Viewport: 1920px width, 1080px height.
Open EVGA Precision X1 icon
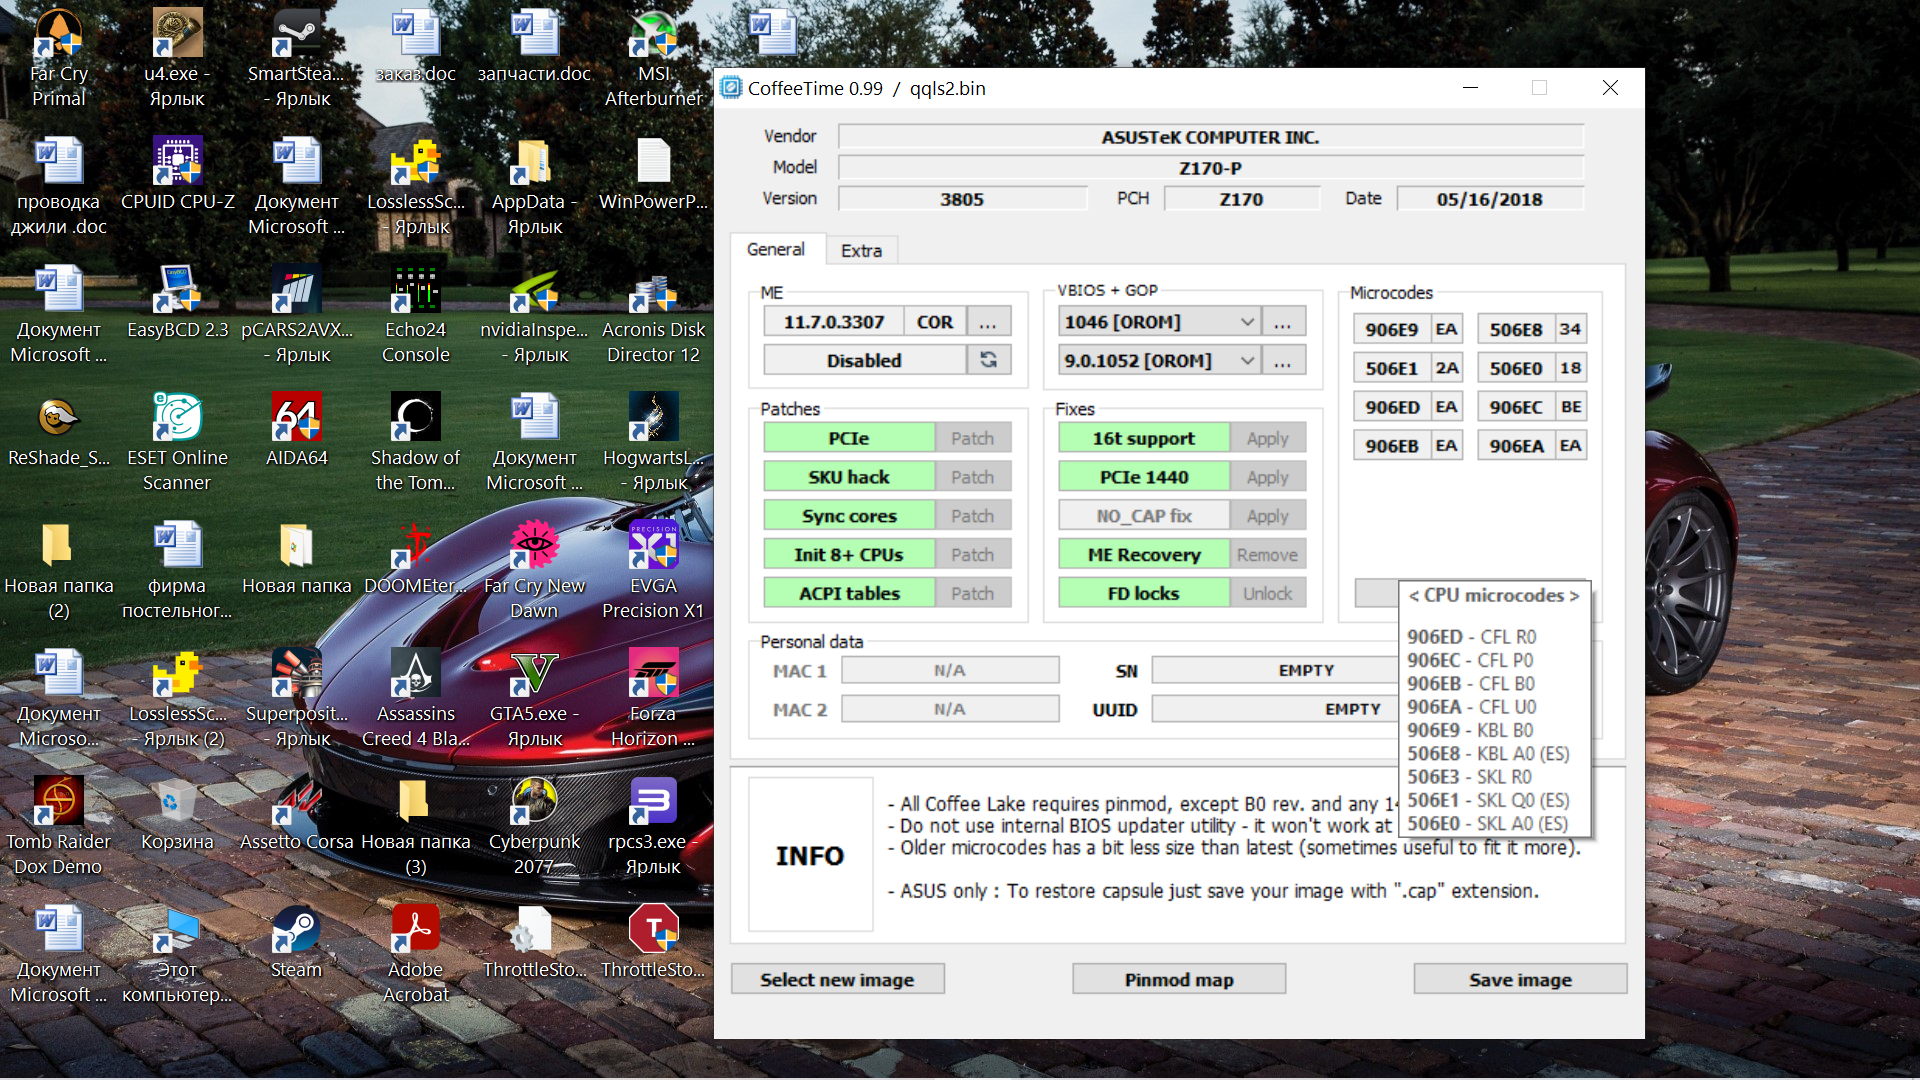pos(653,546)
